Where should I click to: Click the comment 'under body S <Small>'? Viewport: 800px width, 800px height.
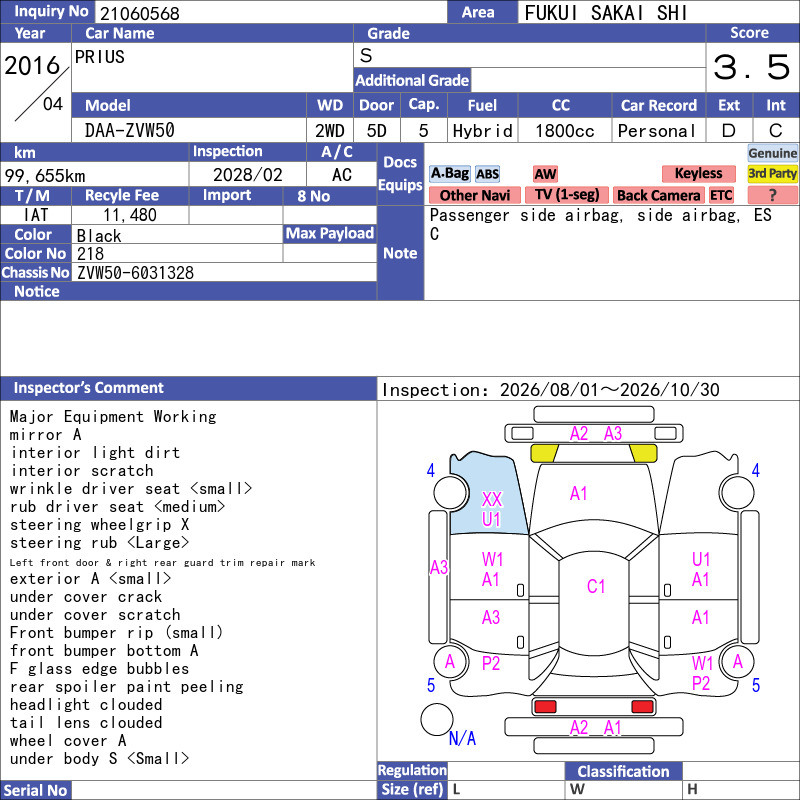coord(99,759)
